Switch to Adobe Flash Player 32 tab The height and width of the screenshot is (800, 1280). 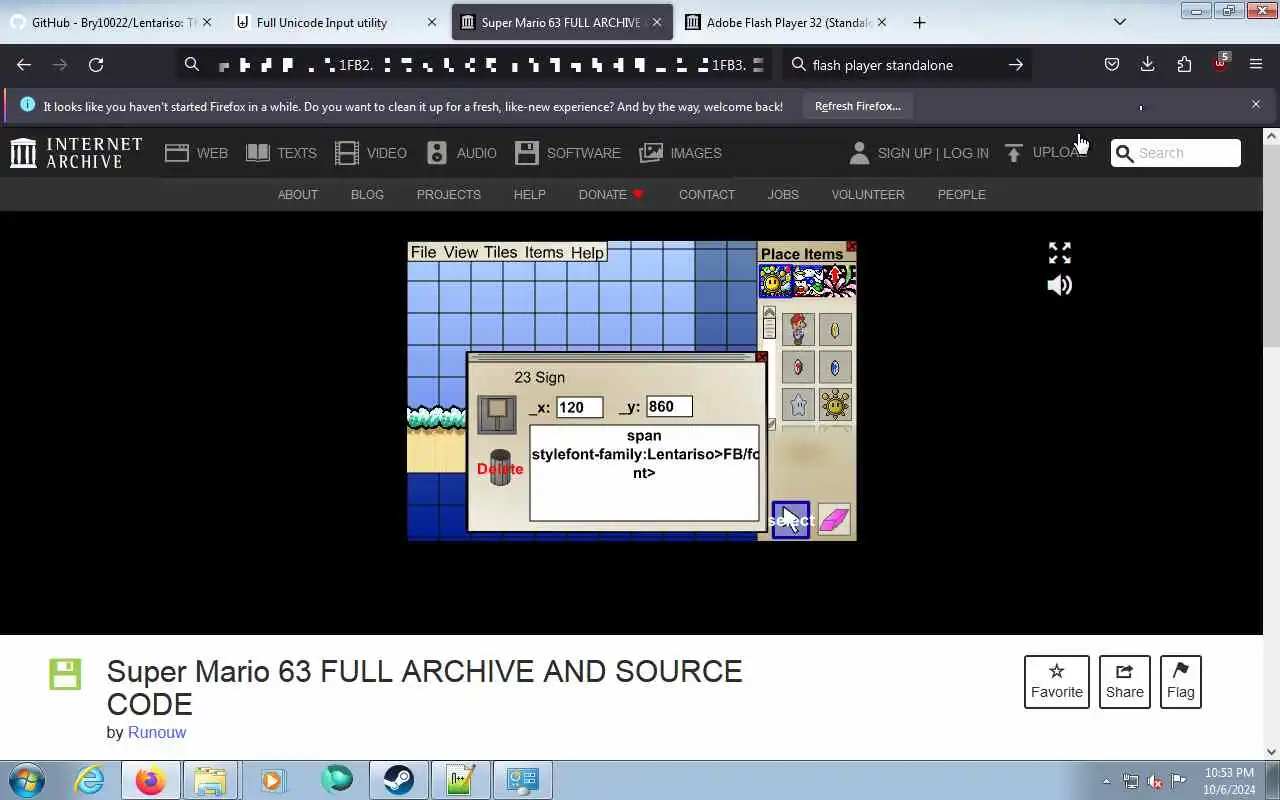coord(786,22)
